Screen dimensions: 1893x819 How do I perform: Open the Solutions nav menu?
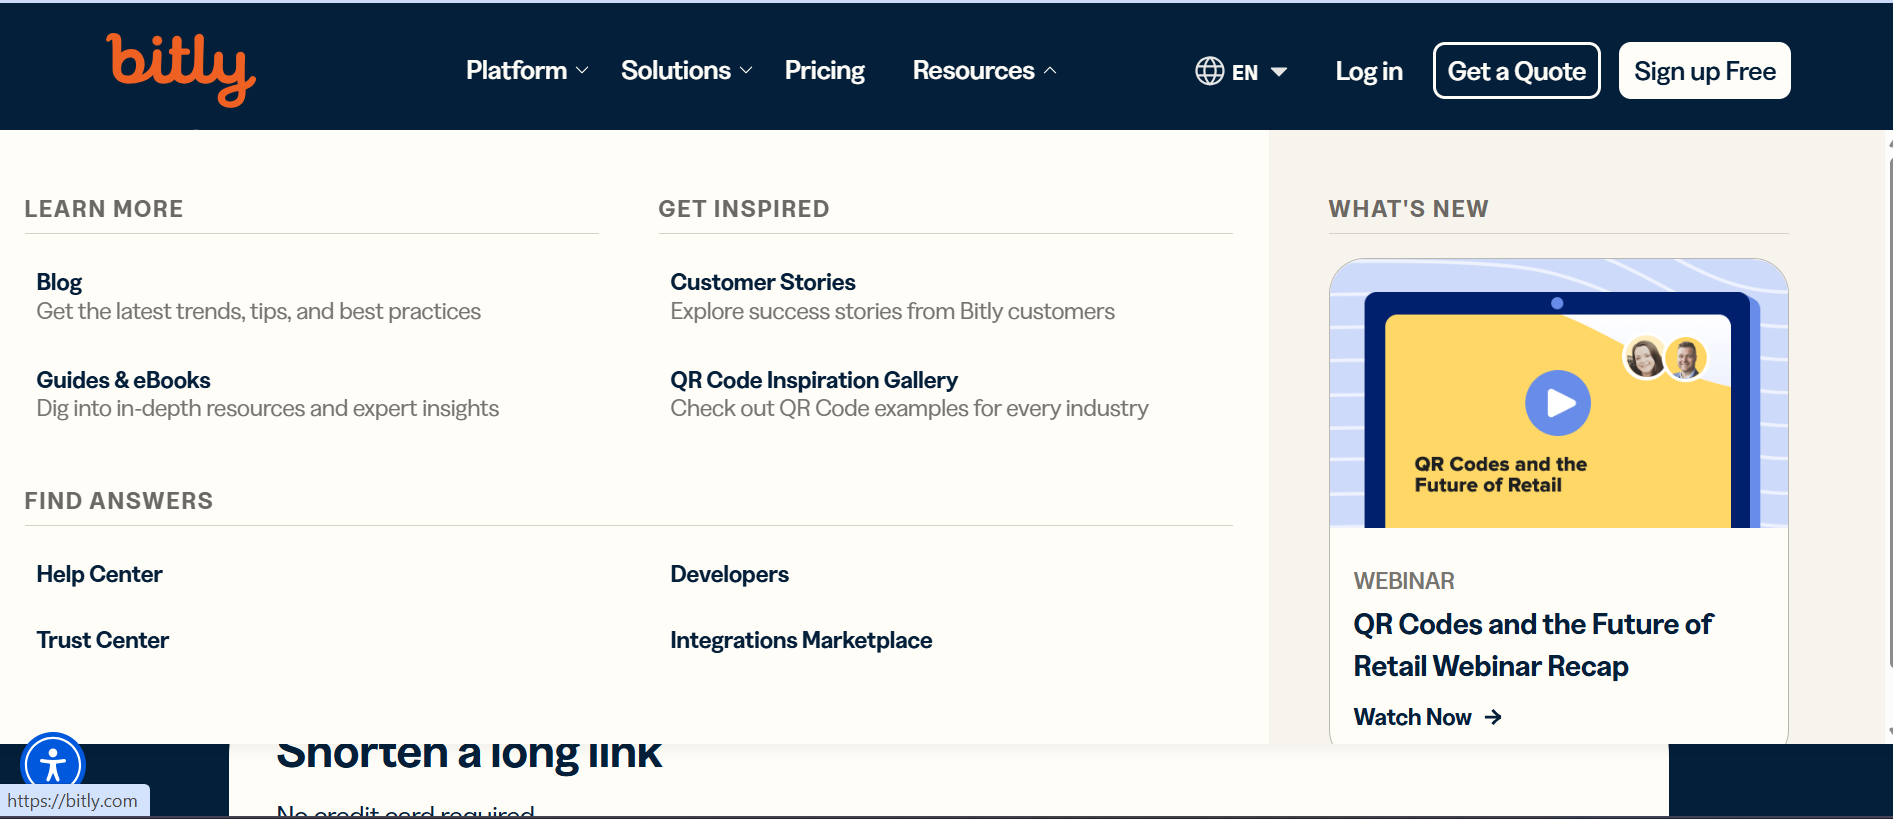(x=687, y=70)
